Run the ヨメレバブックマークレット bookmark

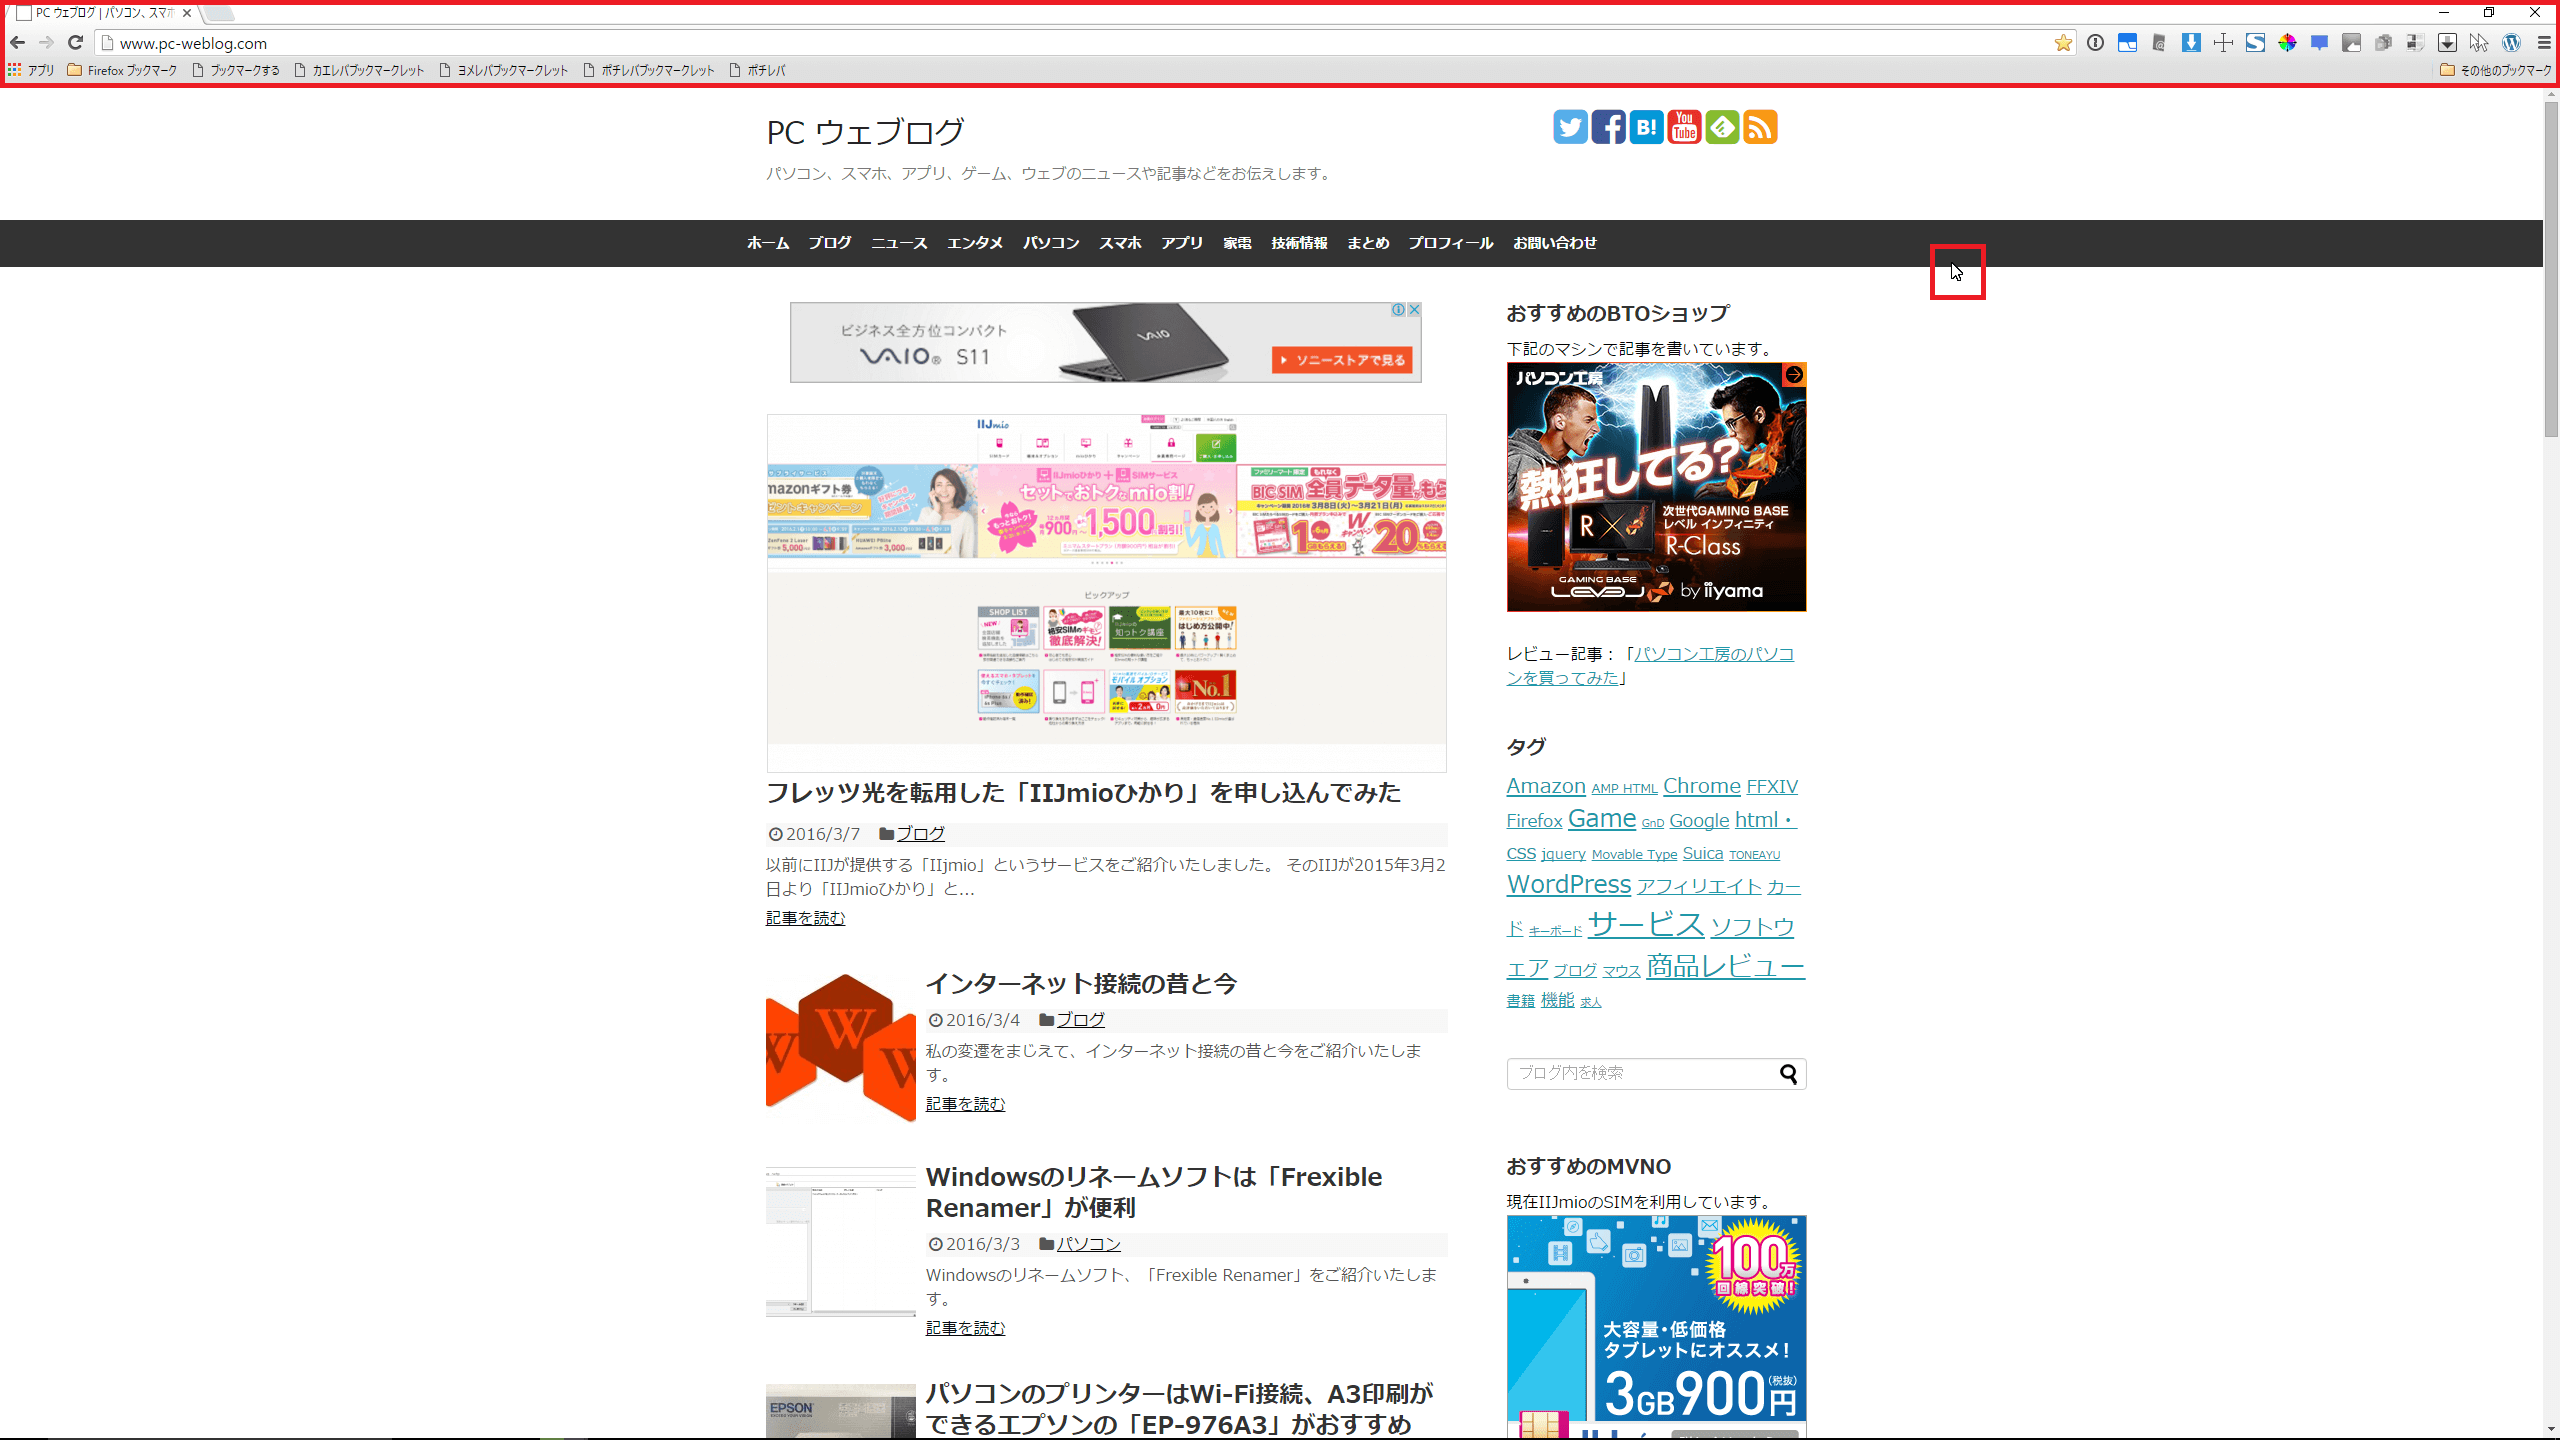(x=504, y=70)
